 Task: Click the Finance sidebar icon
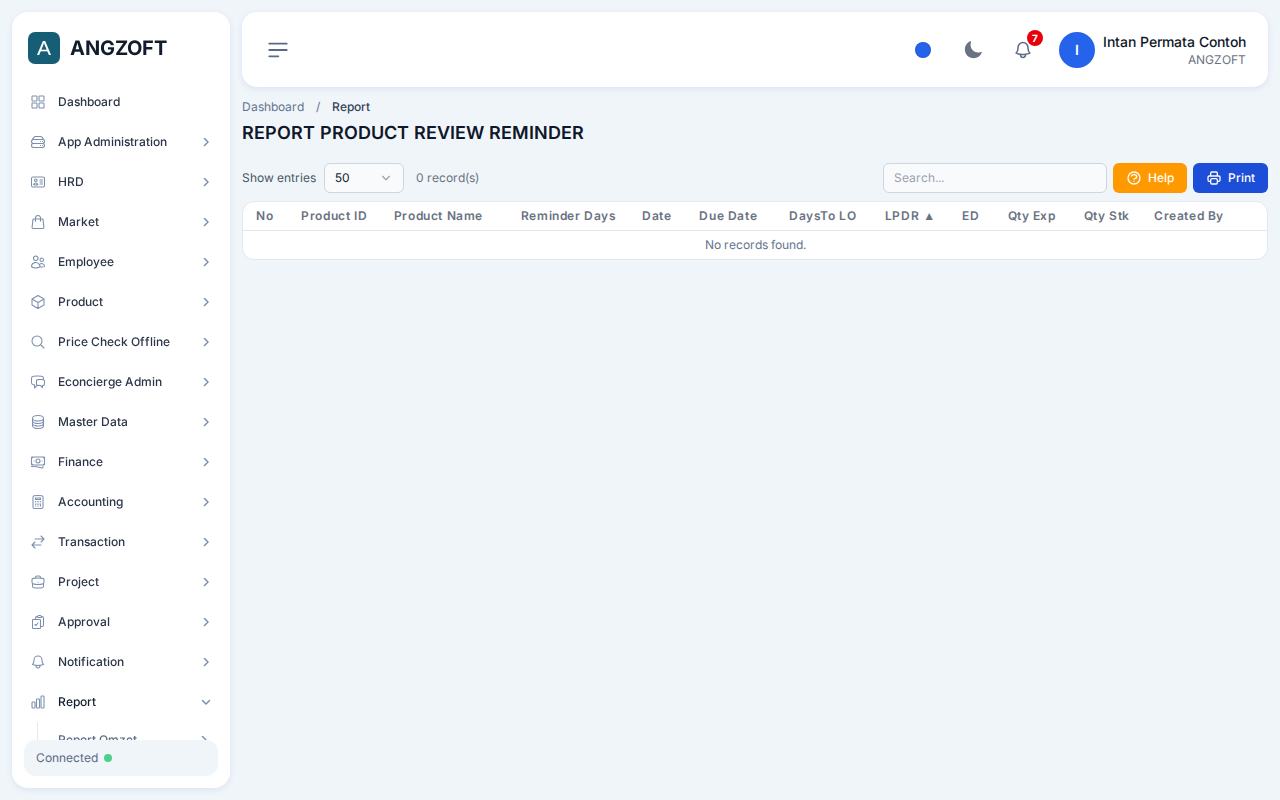(x=38, y=462)
